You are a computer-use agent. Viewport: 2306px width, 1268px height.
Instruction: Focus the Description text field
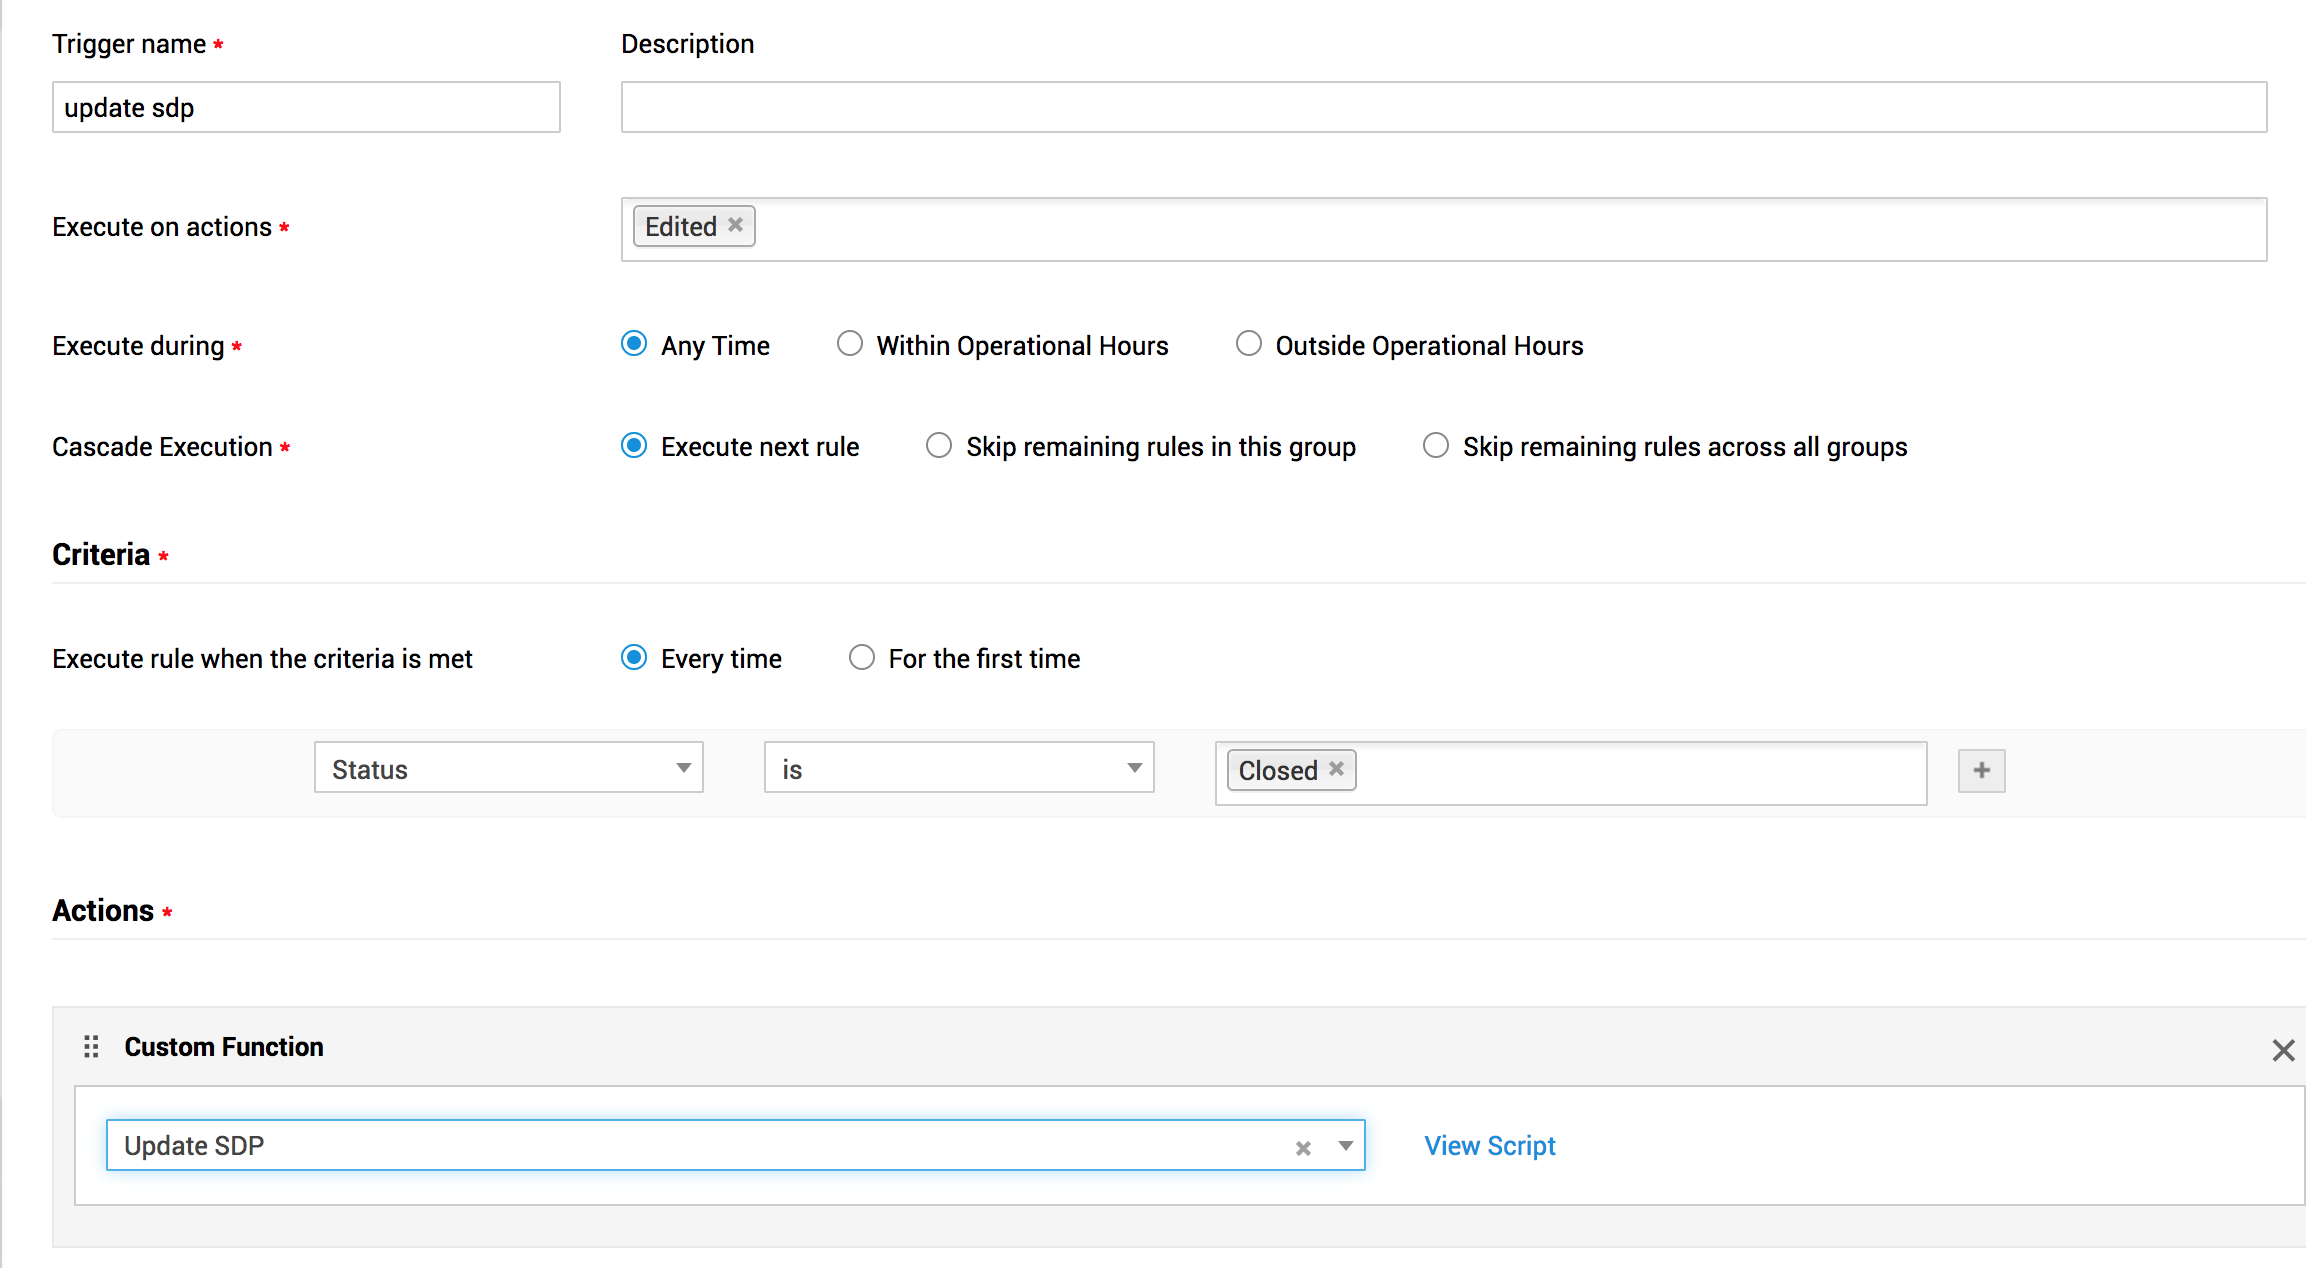tap(1443, 107)
